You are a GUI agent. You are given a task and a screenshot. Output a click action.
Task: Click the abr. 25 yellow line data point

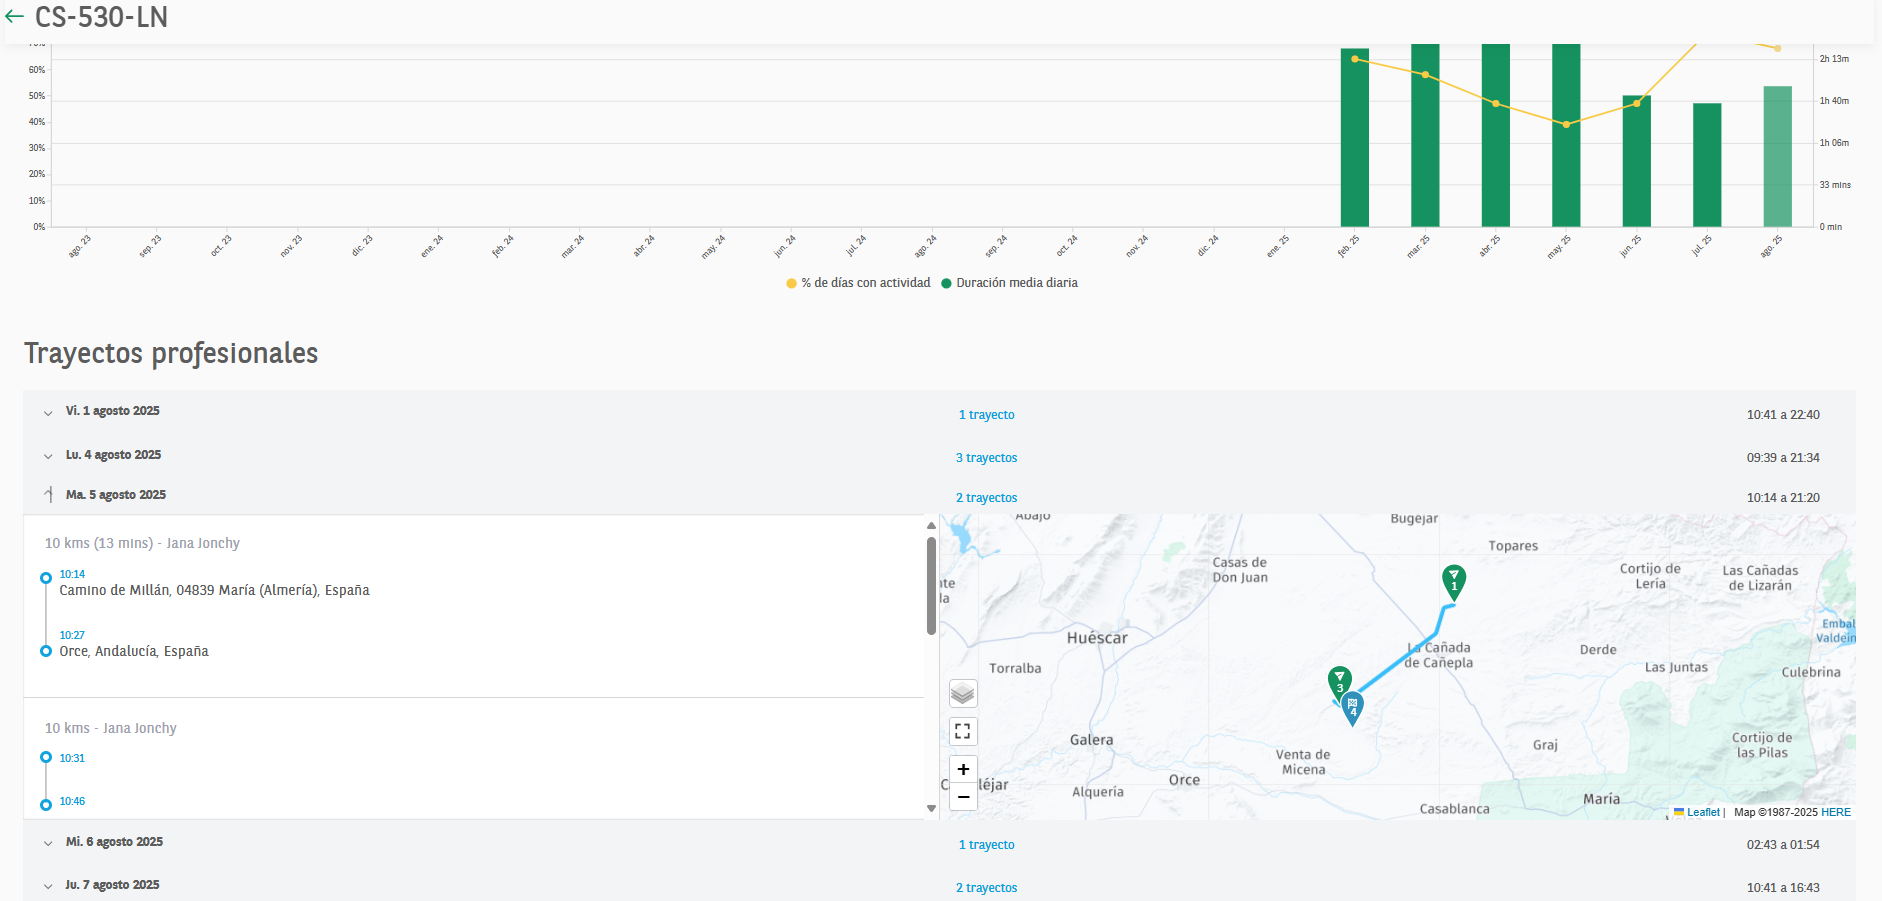[x=1496, y=103]
